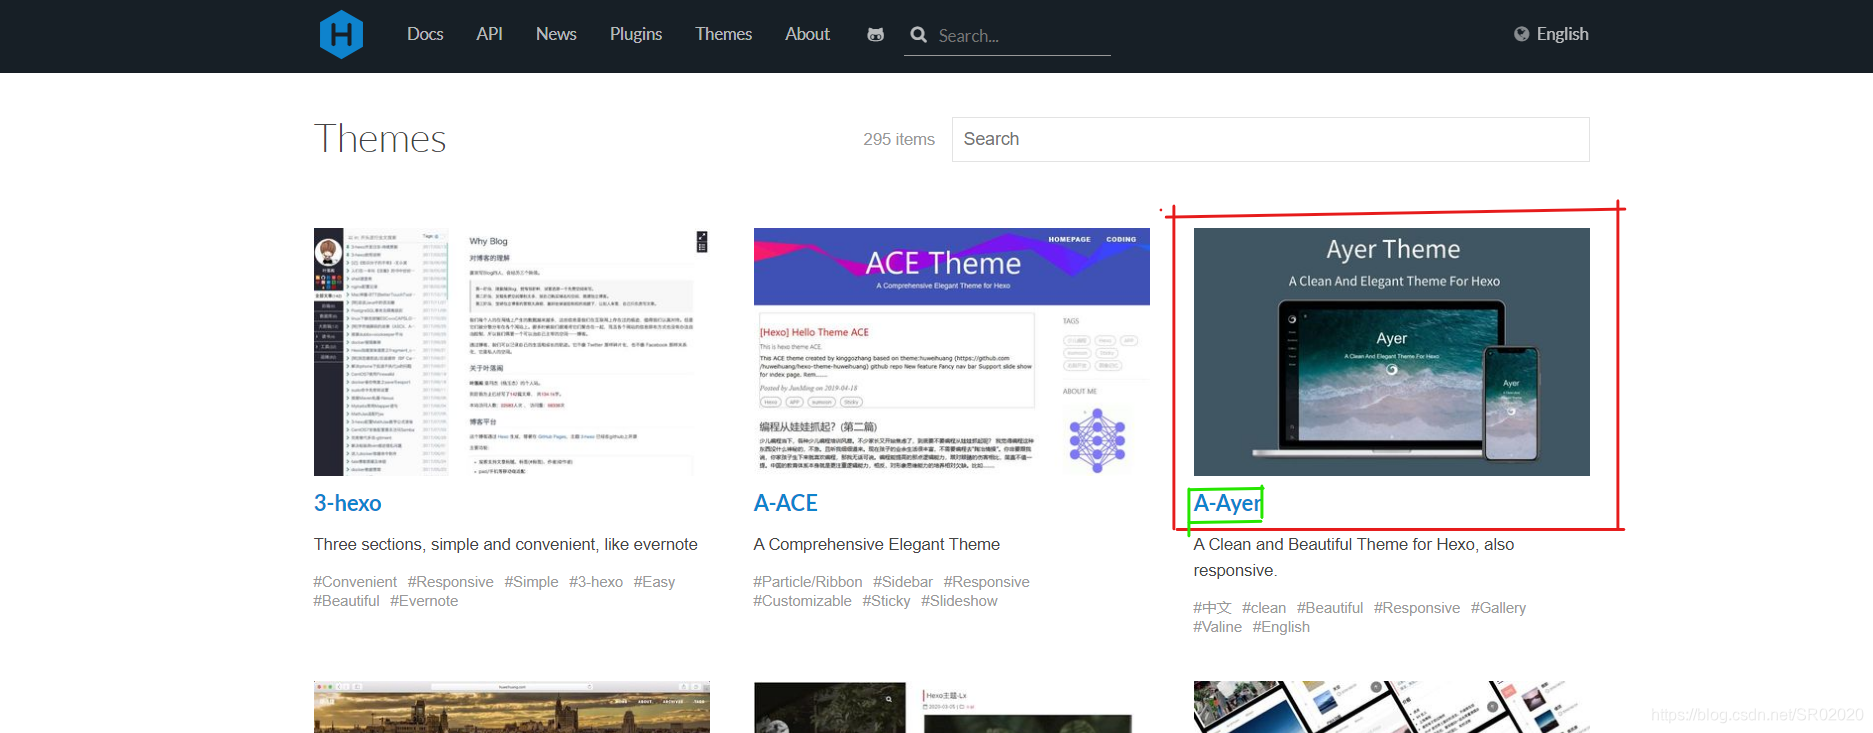This screenshot has height=733, width=1873.
Task: Navigate to Plugins
Action: [636, 34]
